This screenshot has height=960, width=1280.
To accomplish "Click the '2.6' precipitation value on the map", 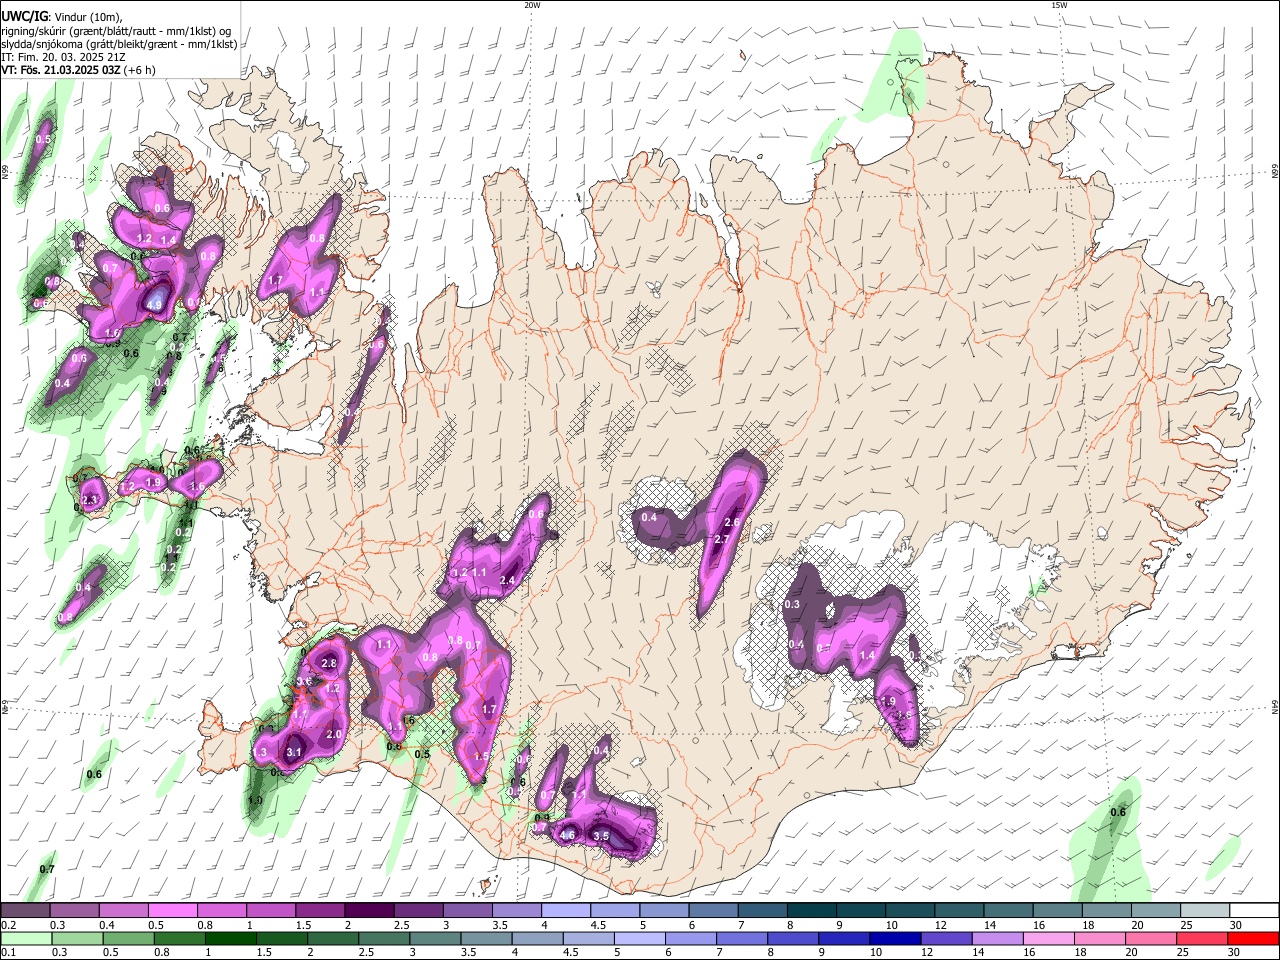I will 731,523.
